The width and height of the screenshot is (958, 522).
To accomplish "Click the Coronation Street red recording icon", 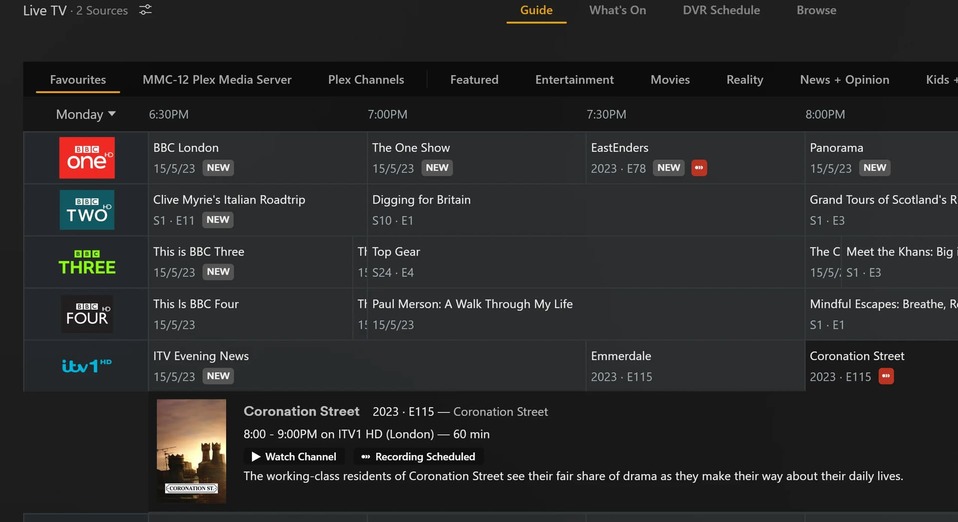I will pos(886,377).
